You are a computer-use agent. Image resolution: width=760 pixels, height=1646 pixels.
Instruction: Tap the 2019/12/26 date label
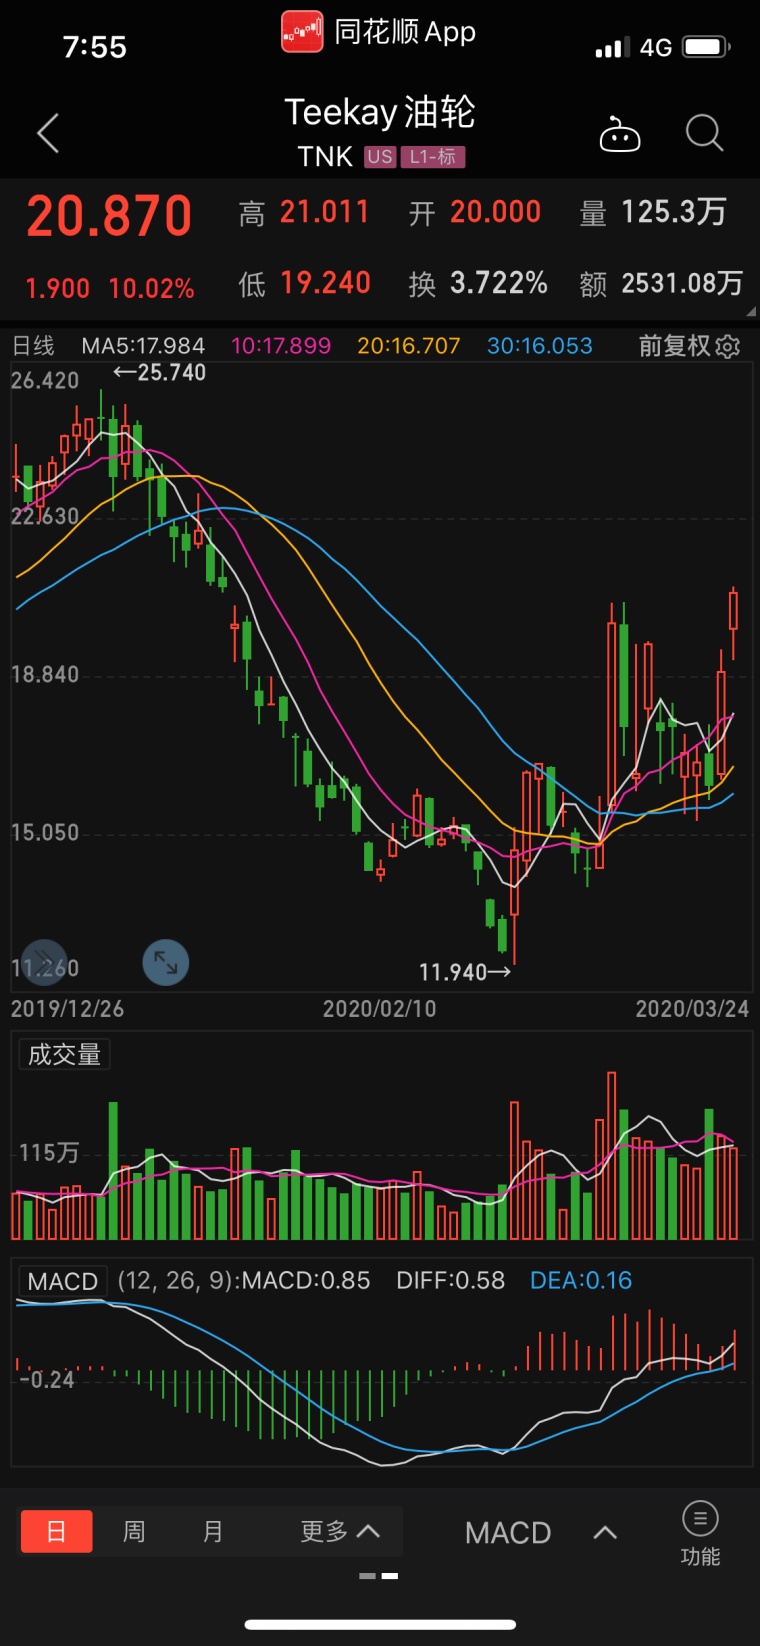point(67,1009)
